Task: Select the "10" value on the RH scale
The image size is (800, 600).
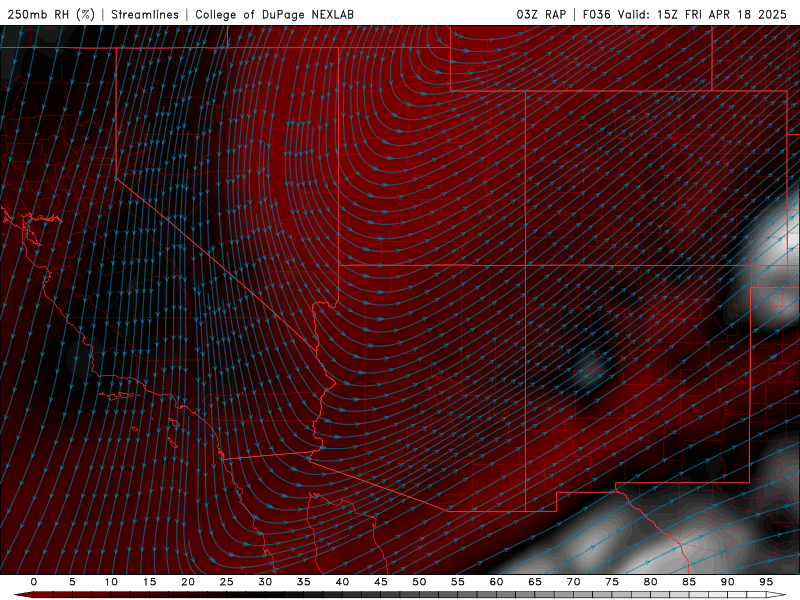Action: click(x=111, y=582)
